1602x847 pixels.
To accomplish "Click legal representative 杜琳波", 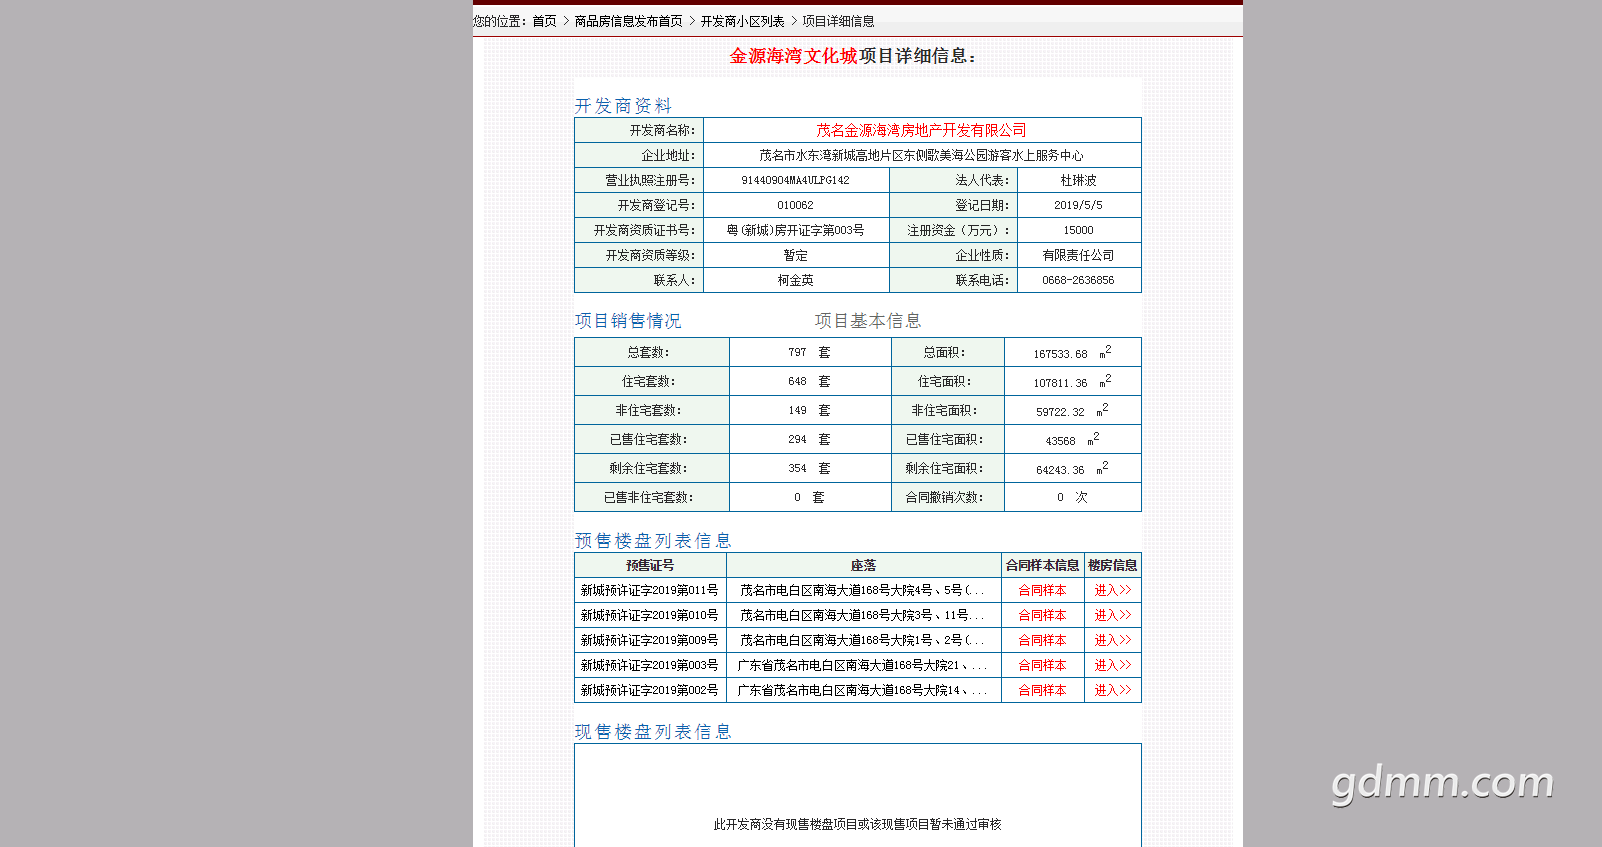I will click(x=1078, y=180).
